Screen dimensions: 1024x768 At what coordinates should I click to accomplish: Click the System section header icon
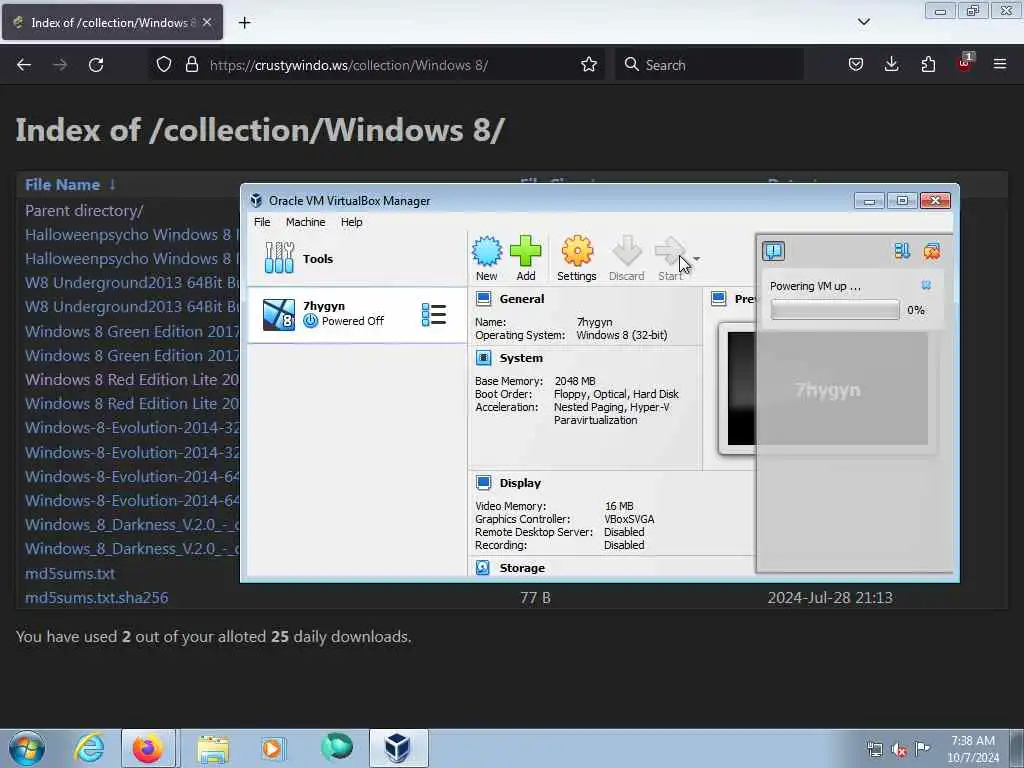483,358
